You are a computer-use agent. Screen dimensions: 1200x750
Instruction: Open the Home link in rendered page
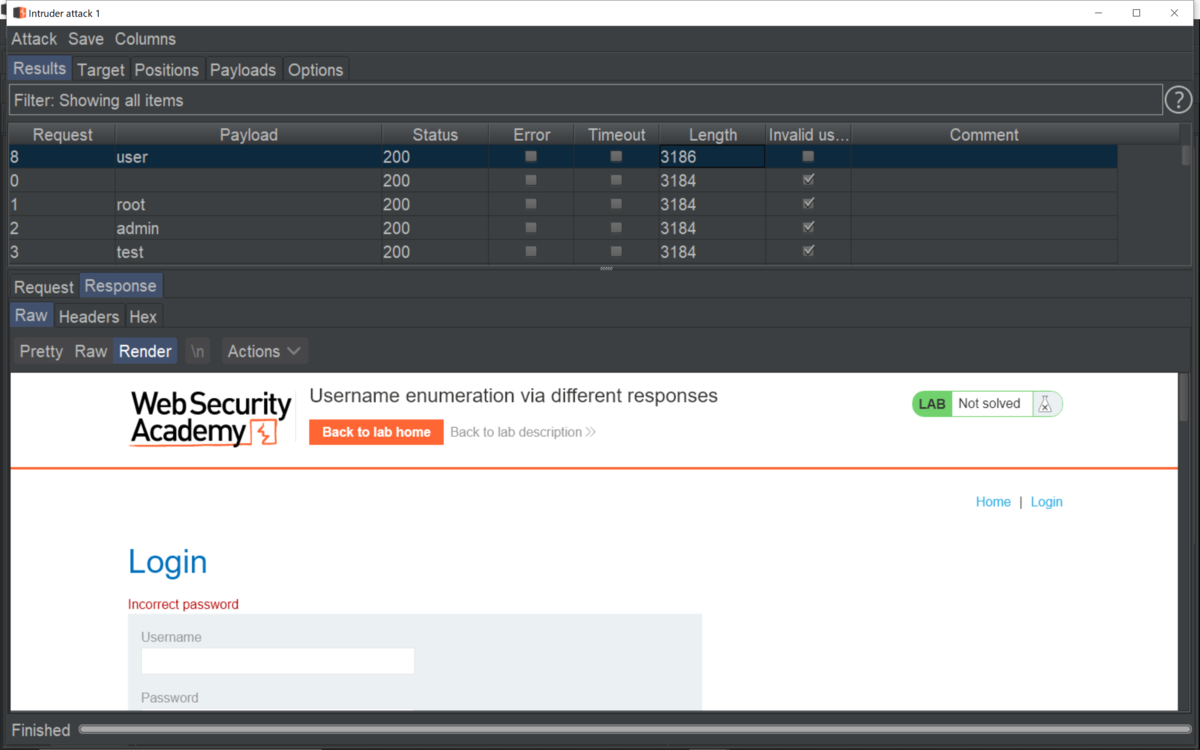coord(993,502)
